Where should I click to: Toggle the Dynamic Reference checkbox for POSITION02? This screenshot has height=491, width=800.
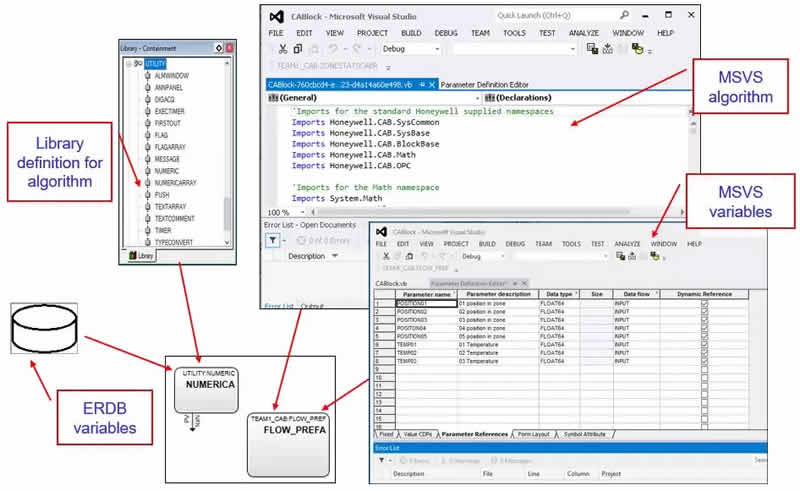coord(705,312)
